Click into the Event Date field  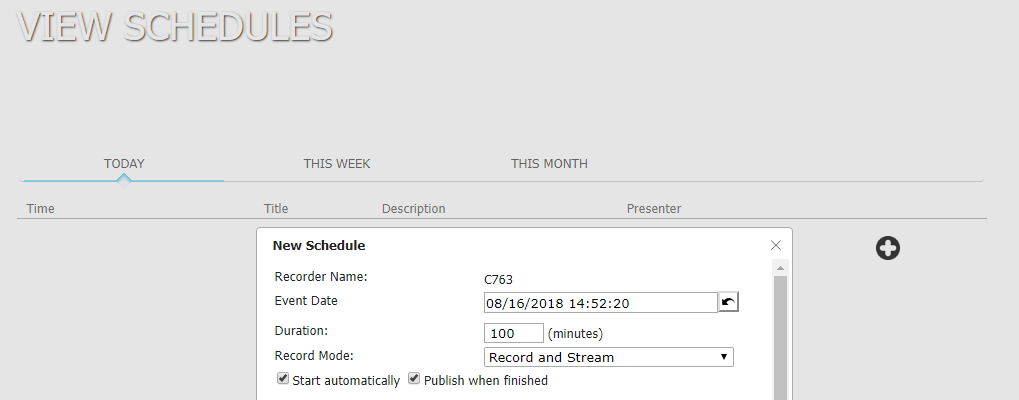(x=601, y=303)
